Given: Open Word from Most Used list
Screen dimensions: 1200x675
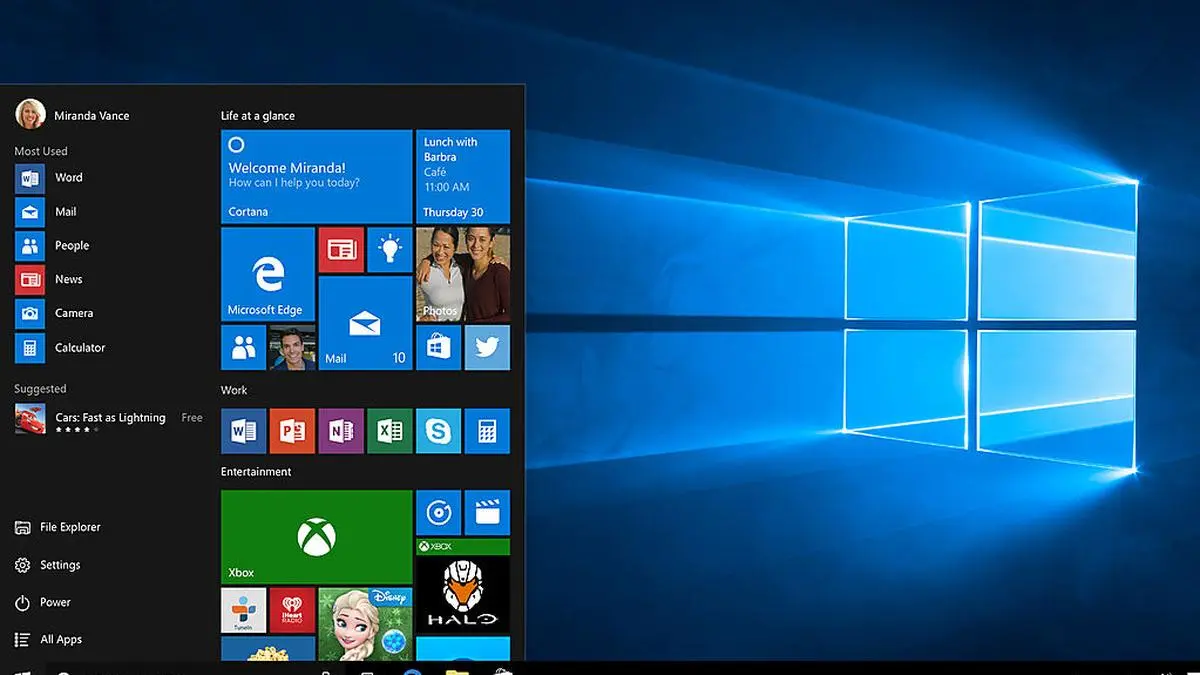Looking at the screenshot, I should point(68,178).
